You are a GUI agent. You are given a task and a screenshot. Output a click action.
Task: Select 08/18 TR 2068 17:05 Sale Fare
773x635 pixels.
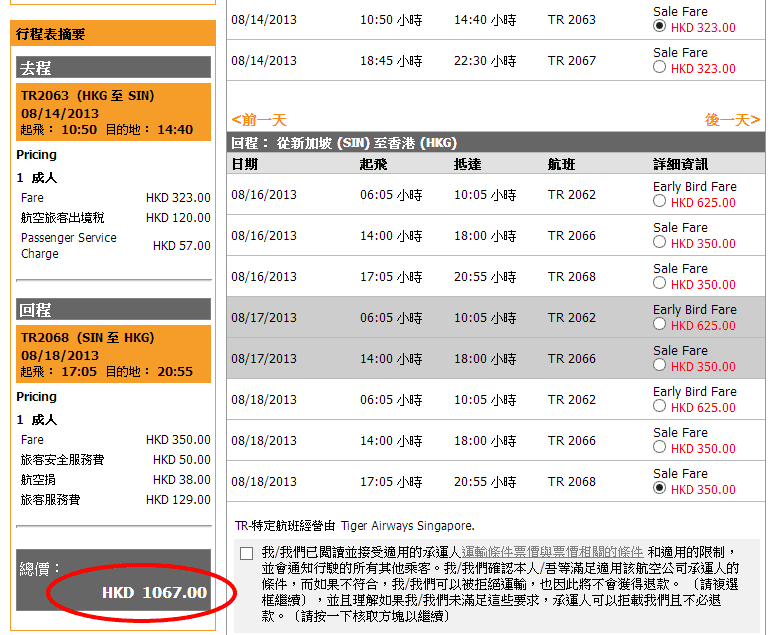point(659,489)
